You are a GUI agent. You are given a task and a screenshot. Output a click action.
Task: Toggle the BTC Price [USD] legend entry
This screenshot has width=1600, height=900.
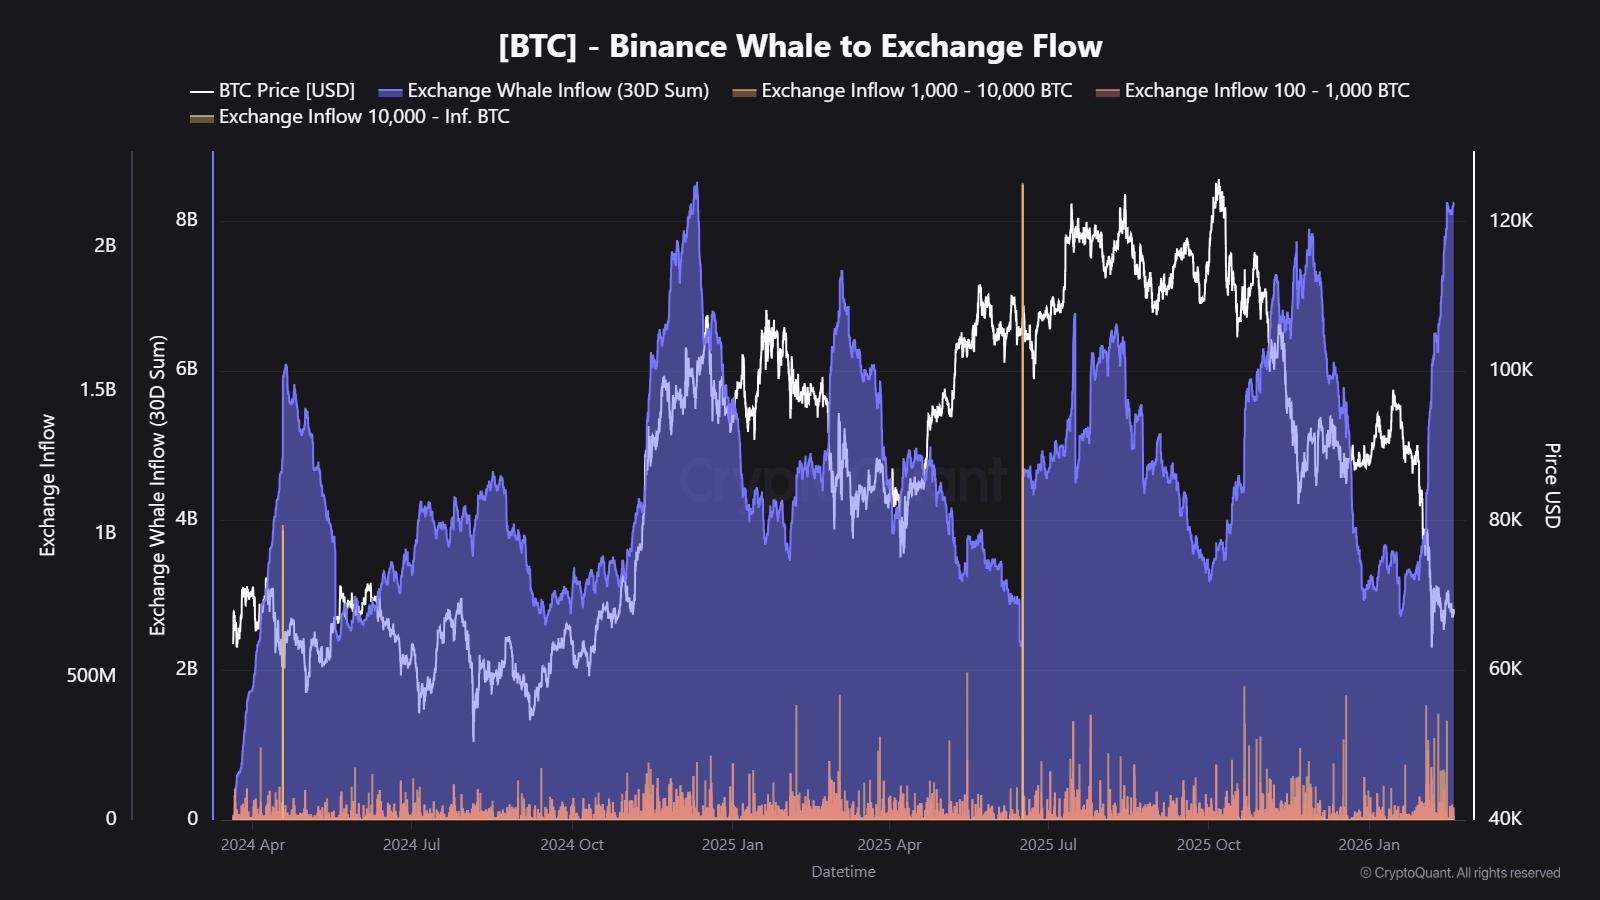(x=286, y=91)
